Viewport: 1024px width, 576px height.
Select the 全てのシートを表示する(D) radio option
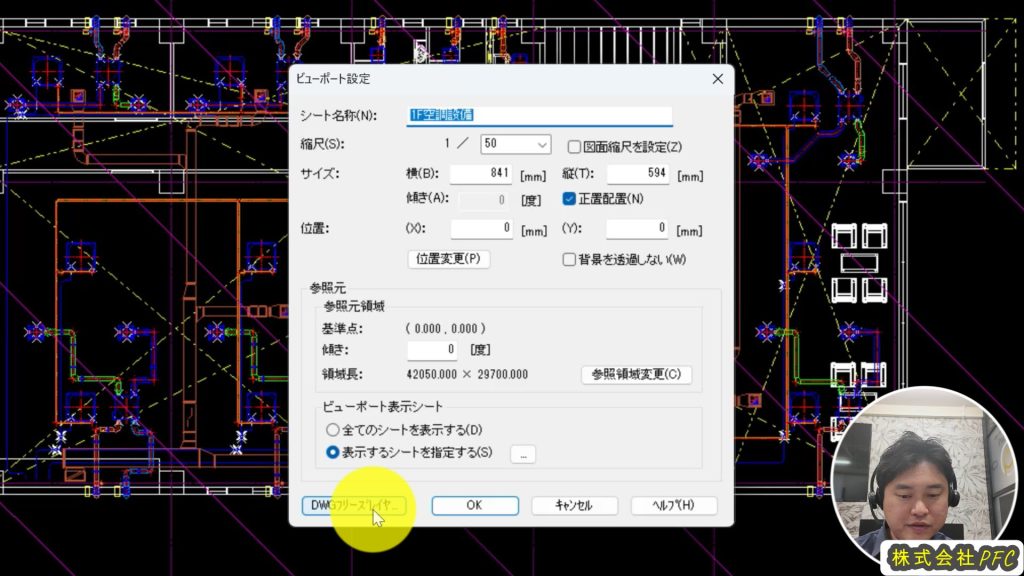click(x=333, y=430)
